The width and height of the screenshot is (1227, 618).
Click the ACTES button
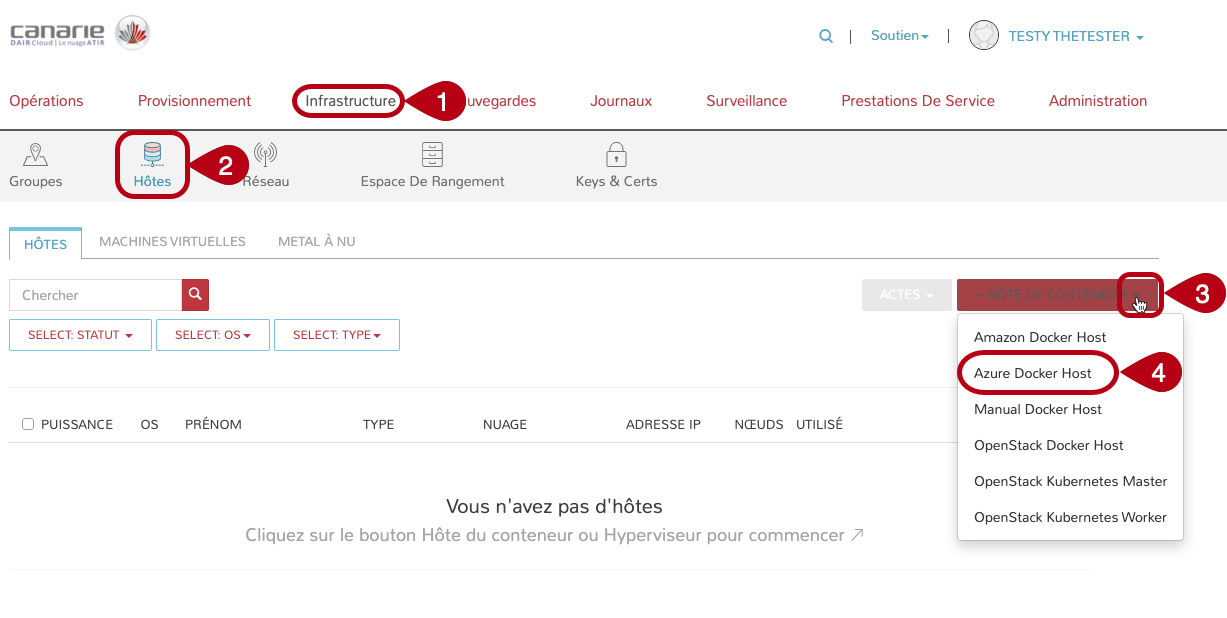point(906,295)
